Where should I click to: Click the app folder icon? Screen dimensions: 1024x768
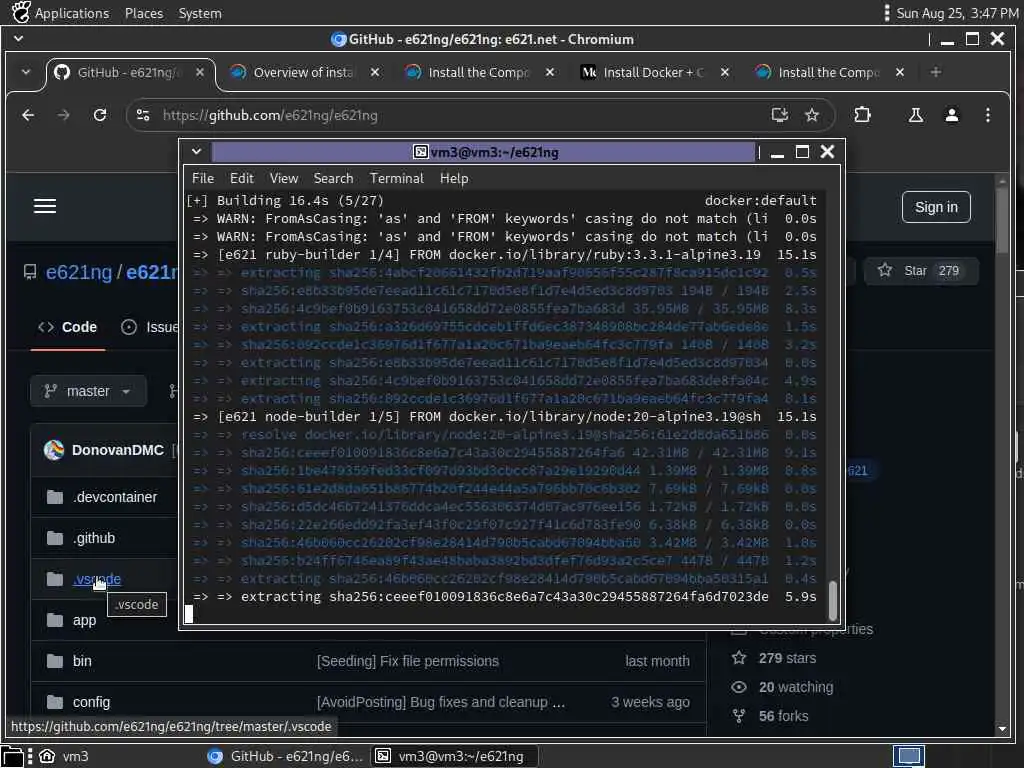[55, 620]
